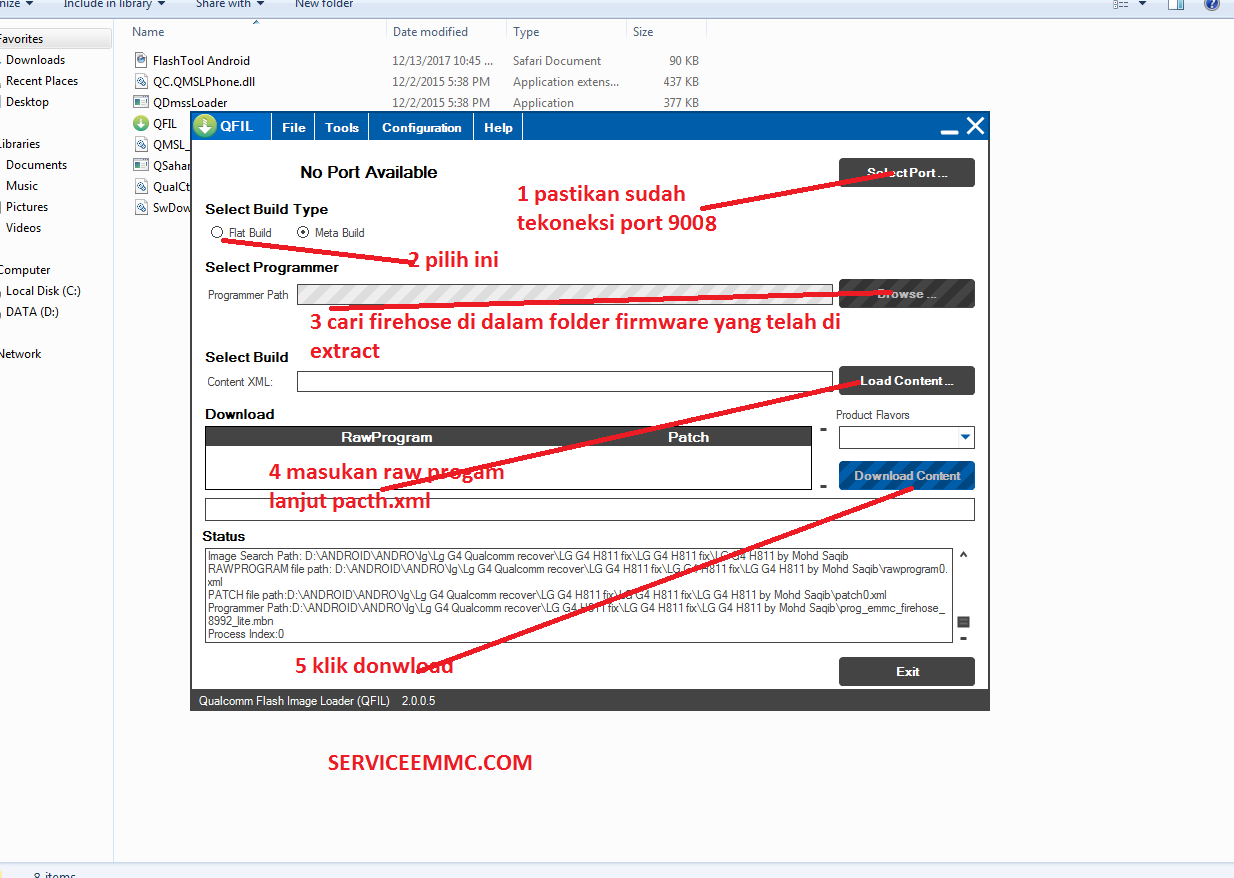Click the QFIL green download logo icon
Screen dimensions: 1234x878
coord(206,126)
